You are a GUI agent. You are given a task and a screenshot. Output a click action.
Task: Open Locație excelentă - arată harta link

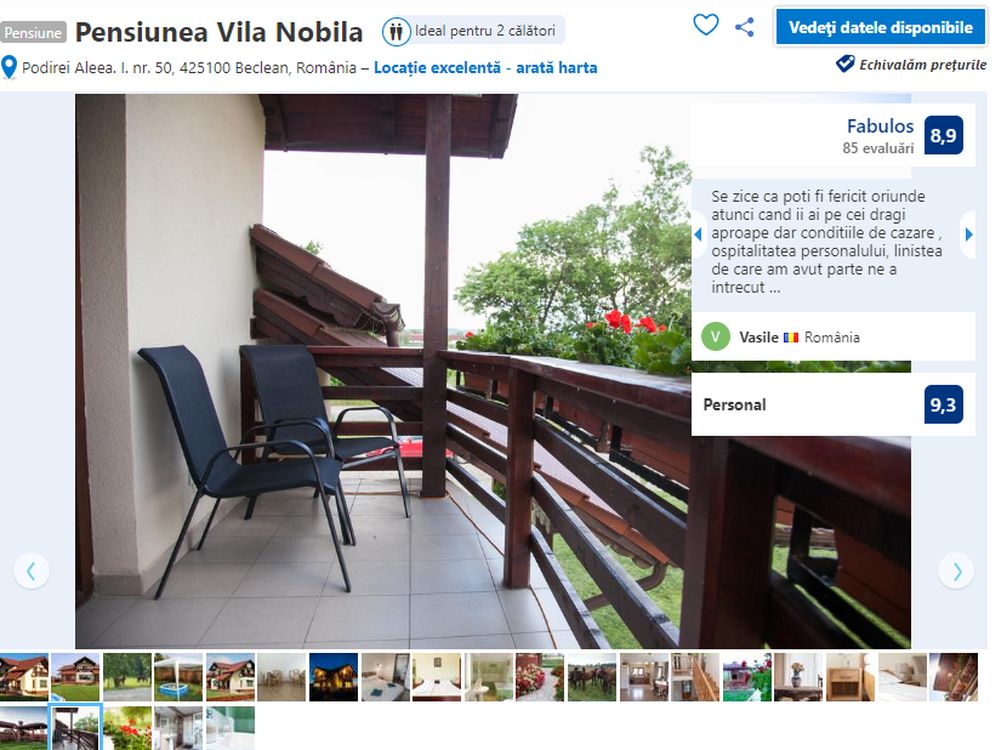485,68
